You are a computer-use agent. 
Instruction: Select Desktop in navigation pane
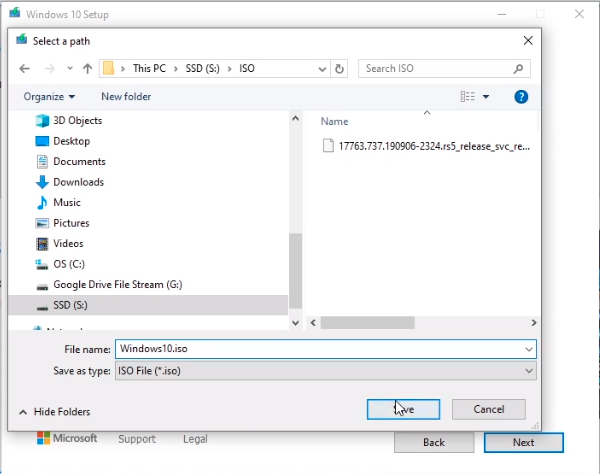[x=72, y=141]
